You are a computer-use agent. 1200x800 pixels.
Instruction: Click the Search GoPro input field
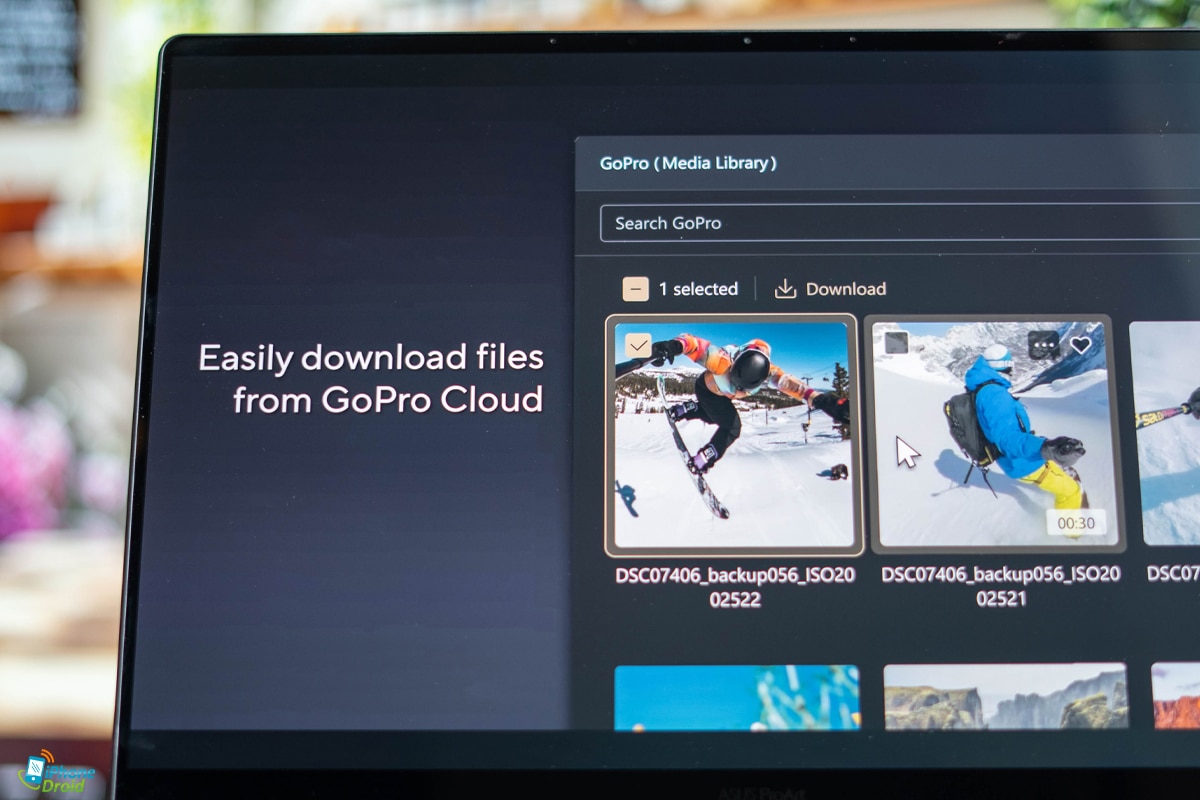point(890,223)
